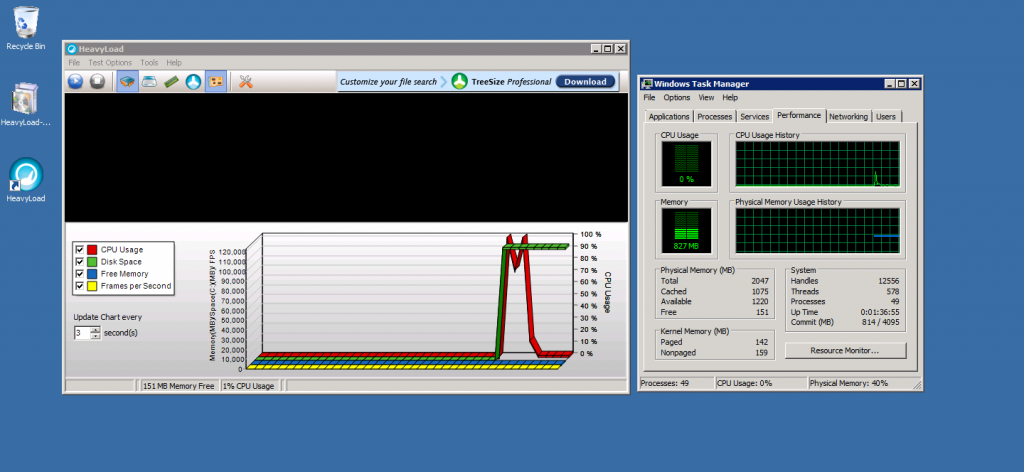
Task: Click the Memory gauge showing 827 MB
Action: pyautogui.click(x=686, y=231)
